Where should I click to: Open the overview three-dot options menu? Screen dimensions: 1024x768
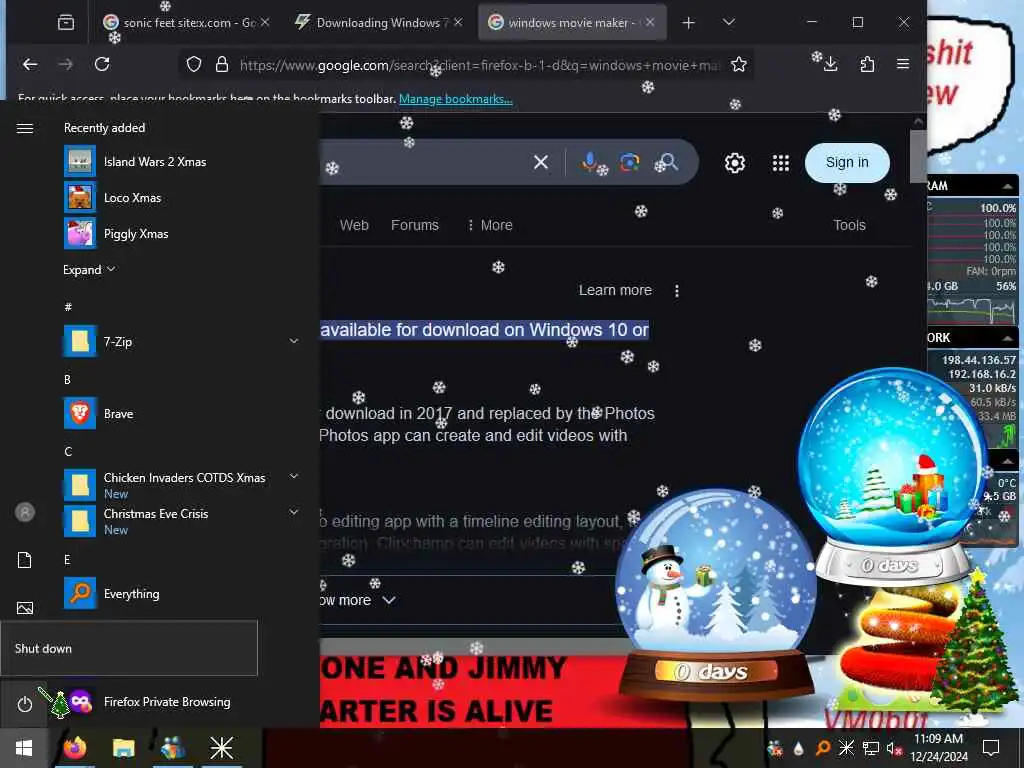coord(677,291)
